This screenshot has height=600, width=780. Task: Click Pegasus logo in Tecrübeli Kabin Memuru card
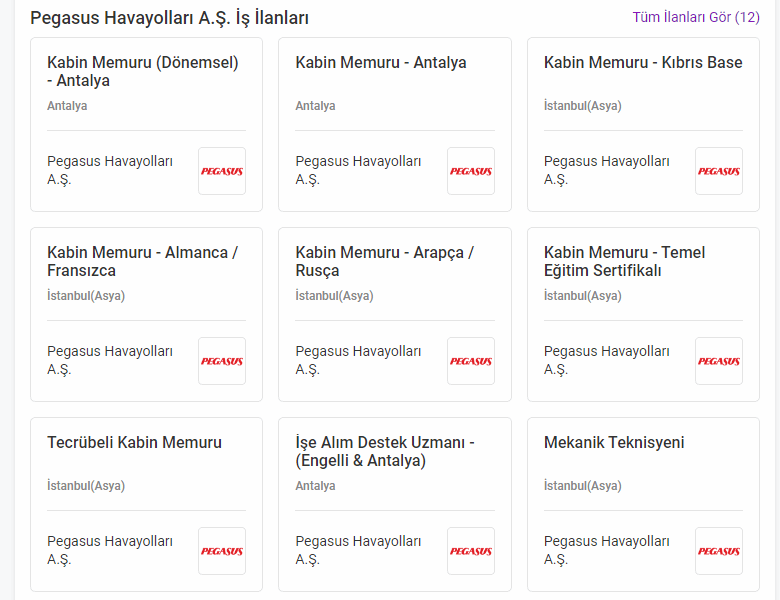[x=222, y=551]
